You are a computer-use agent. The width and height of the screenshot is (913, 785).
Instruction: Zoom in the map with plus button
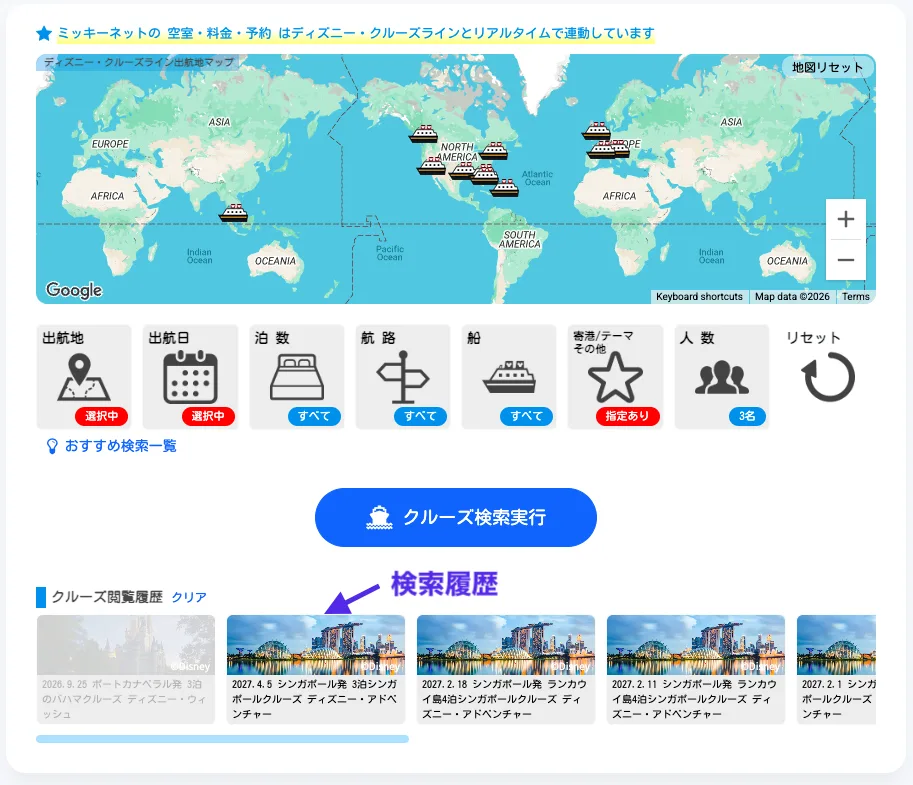click(845, 219)
